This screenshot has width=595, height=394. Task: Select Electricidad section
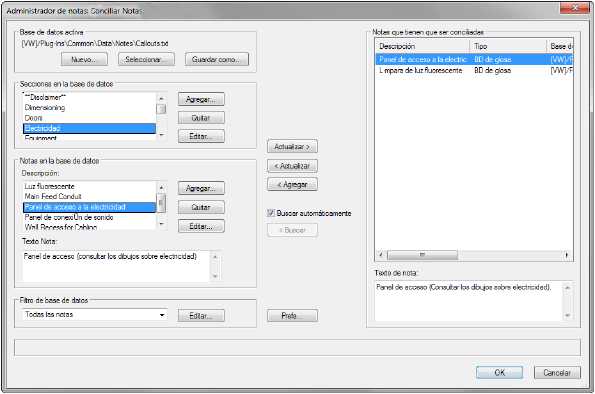point(90,128)
